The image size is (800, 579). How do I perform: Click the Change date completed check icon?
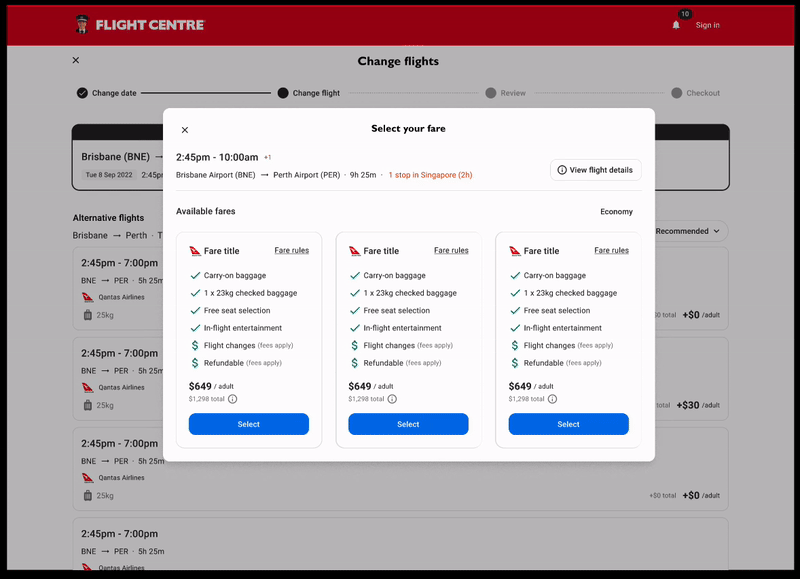coord(82,93)
